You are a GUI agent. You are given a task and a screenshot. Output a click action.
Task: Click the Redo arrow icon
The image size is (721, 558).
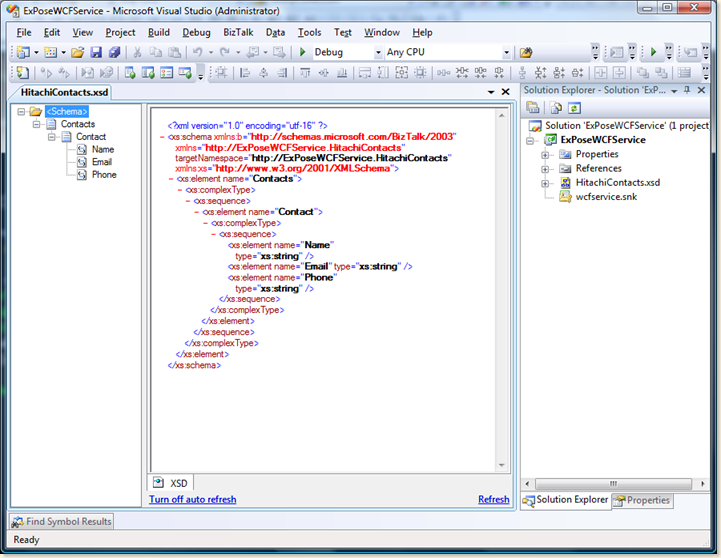(x=225, y=52)
